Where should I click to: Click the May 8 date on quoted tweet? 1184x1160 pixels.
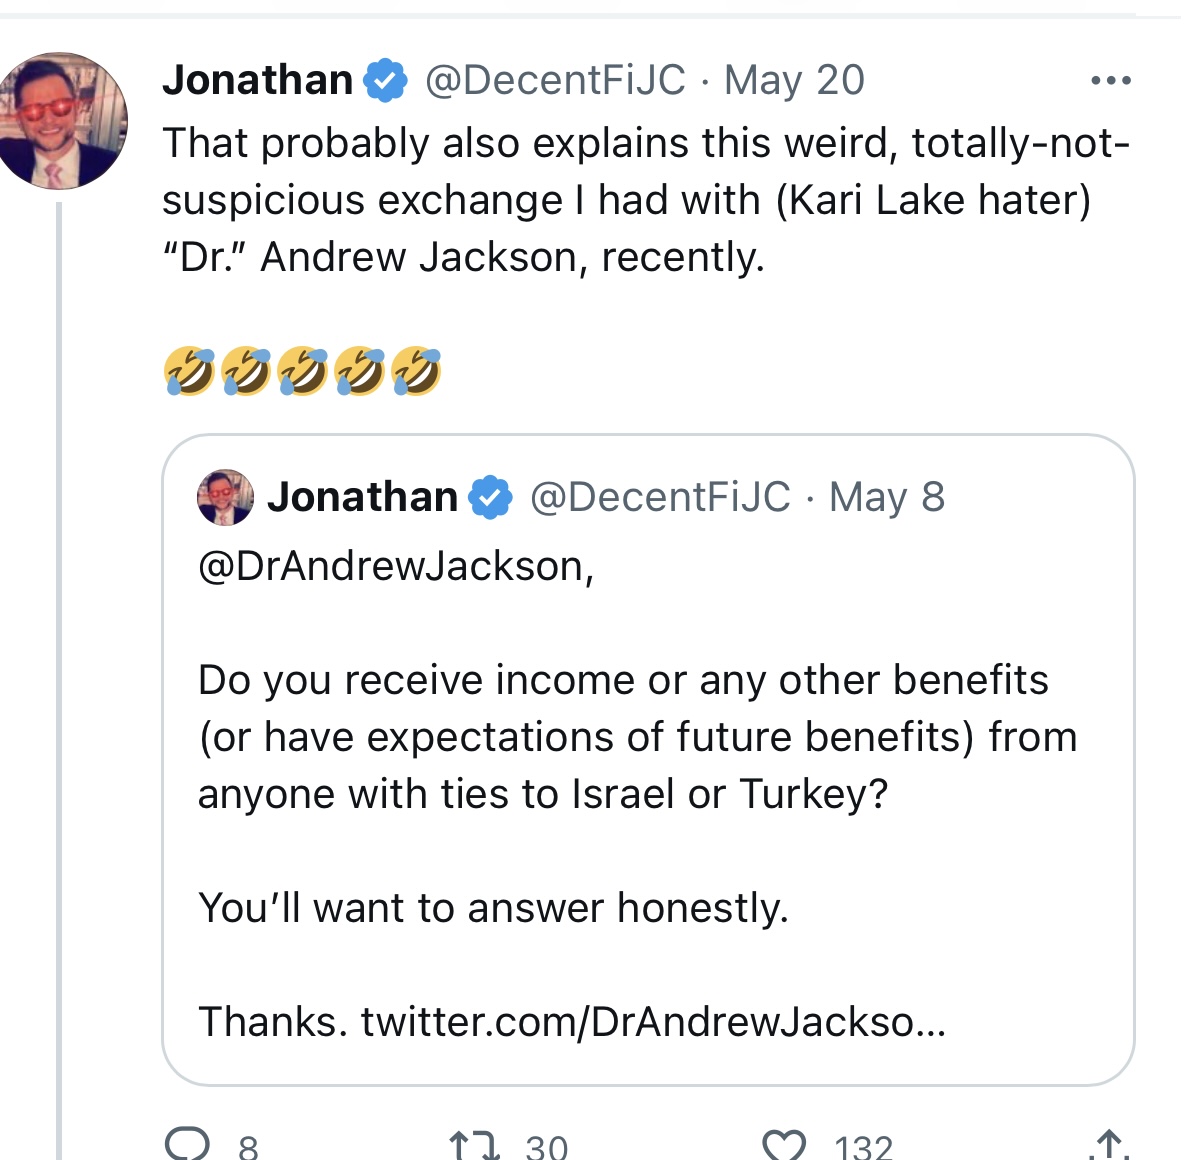point(887,498)
